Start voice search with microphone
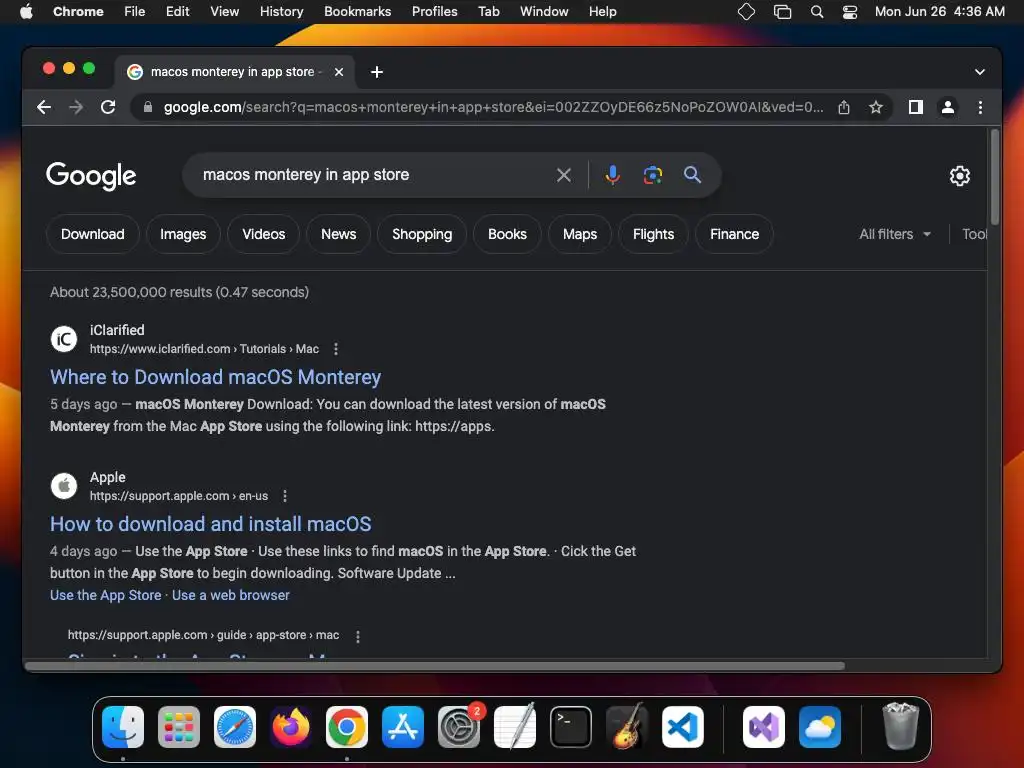The height and width of the screenshot is (768, 1024). tap(613, 175)
